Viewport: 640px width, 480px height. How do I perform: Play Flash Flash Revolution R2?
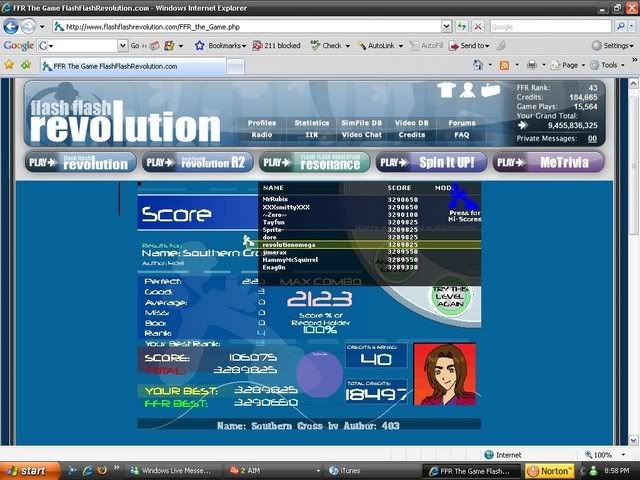tap(197, 162)
